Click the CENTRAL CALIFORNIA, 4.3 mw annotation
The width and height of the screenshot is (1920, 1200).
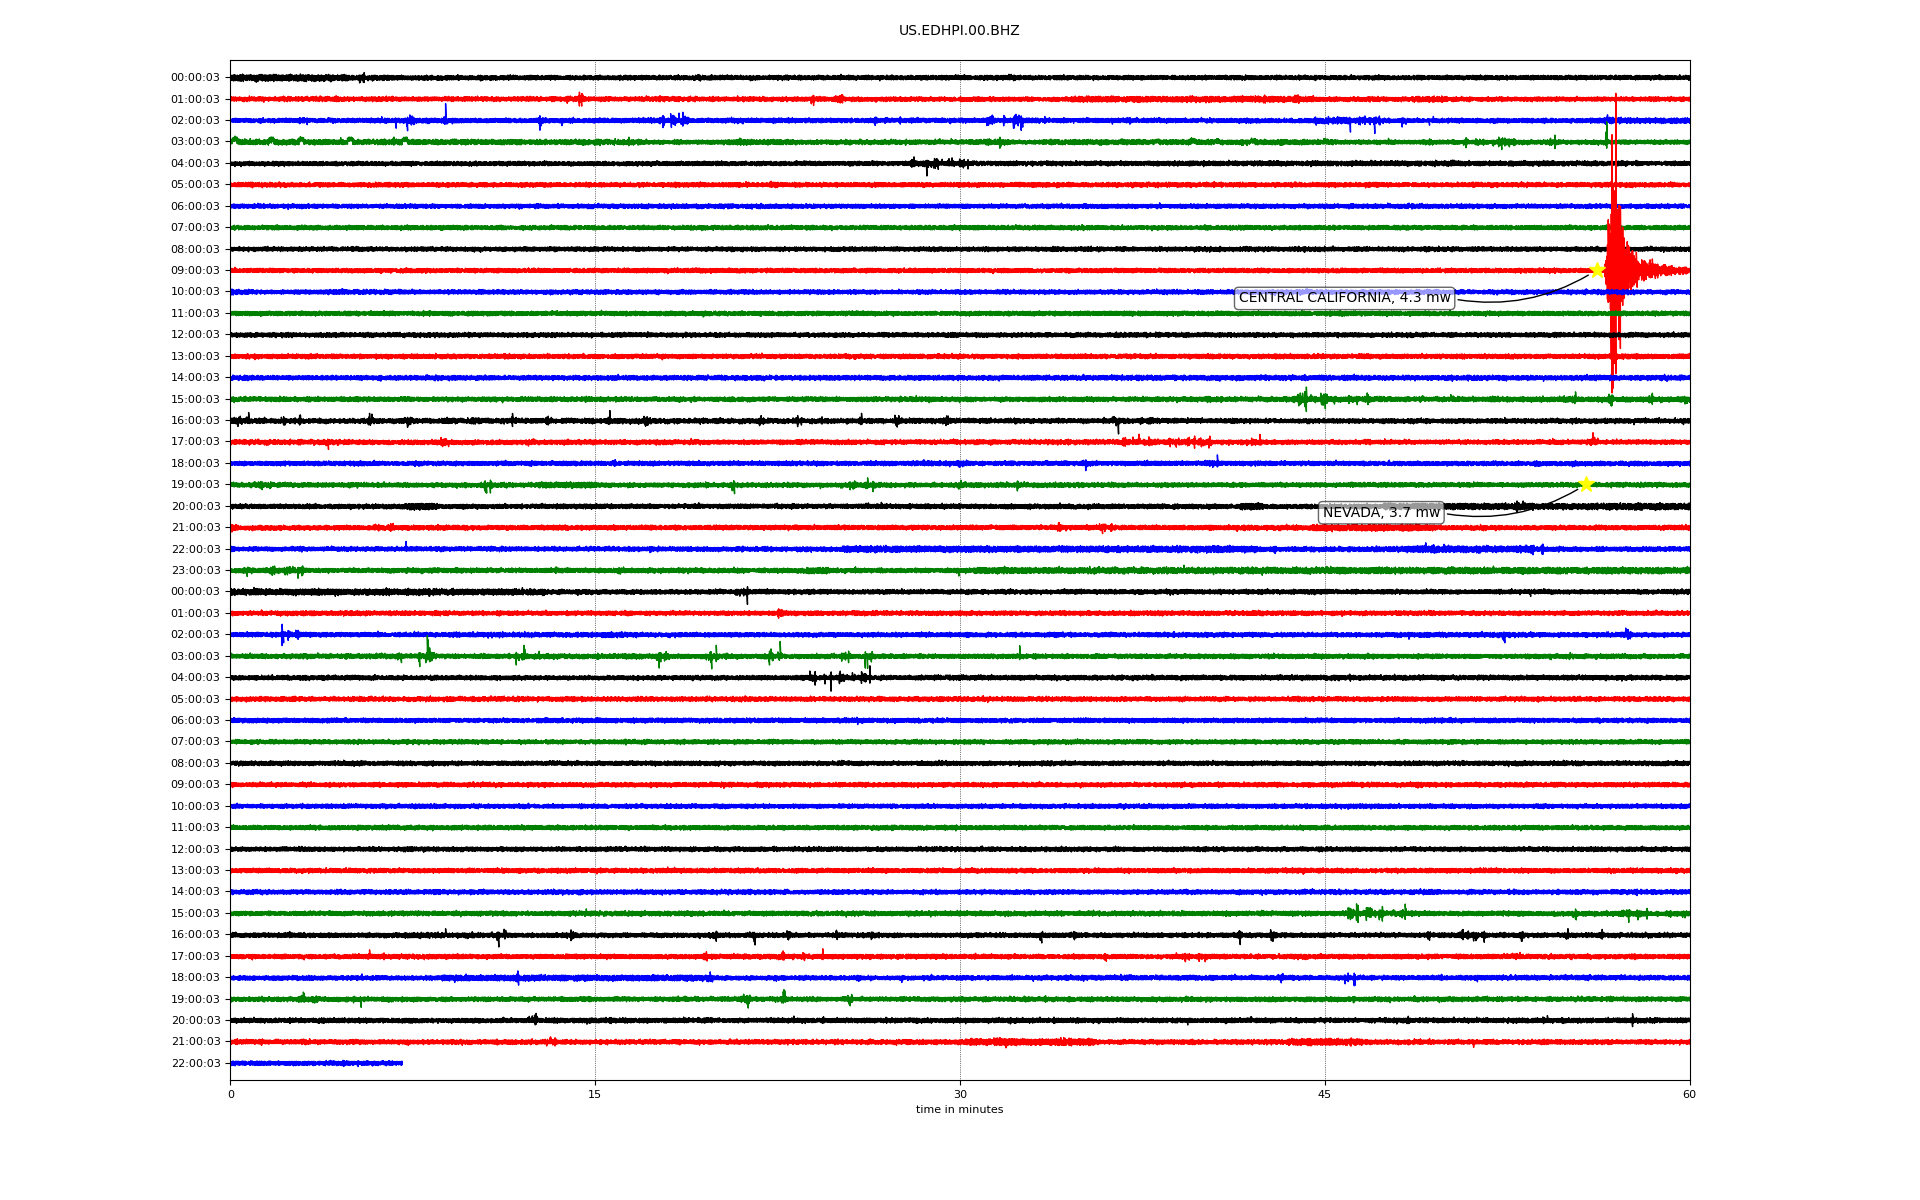tap(1344, 298)
